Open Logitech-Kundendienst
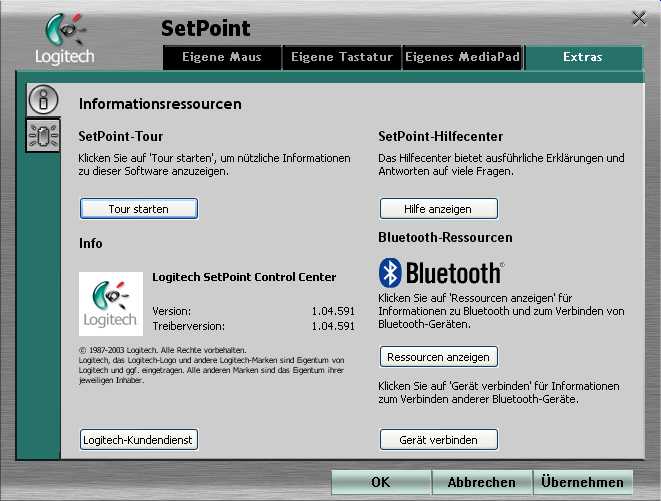This screenshot has width=661, height=501. tap(139, 440)
